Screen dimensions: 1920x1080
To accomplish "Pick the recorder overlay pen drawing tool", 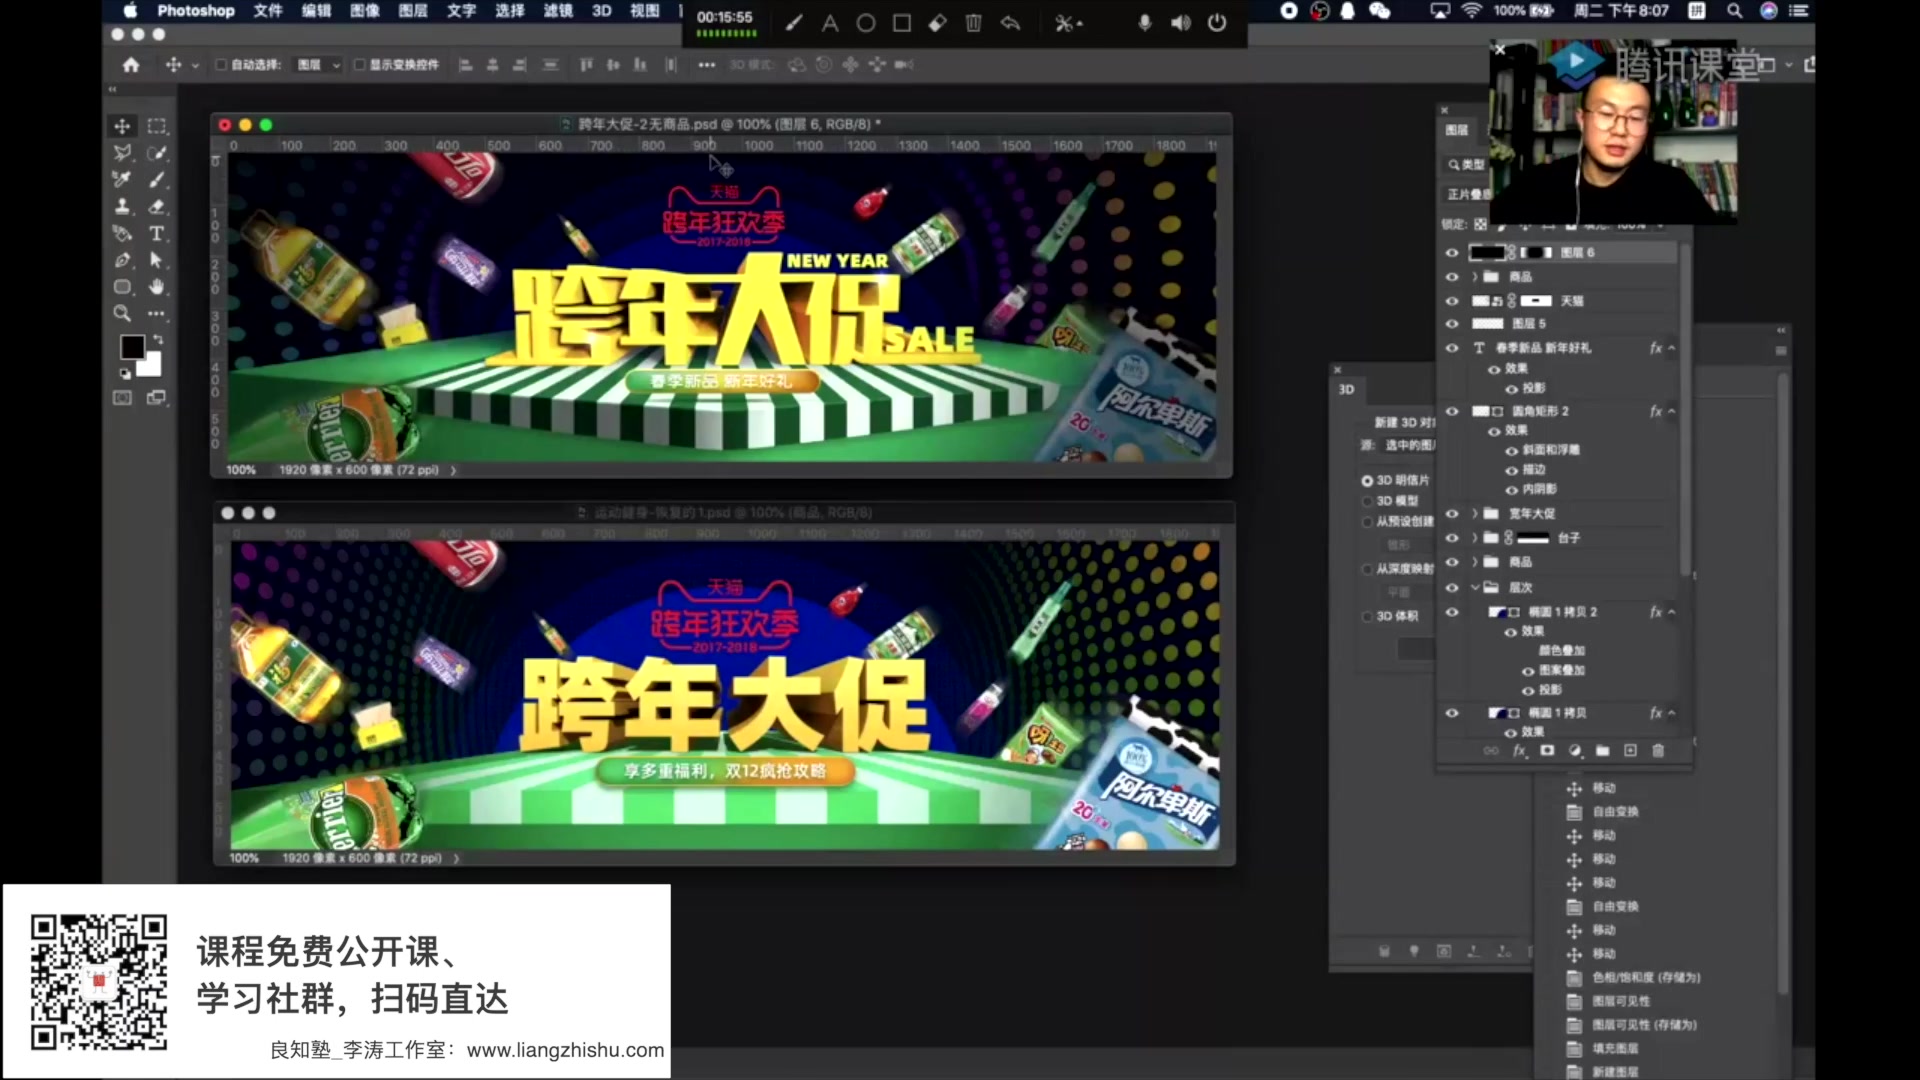I will pyautogui.click(x=794, y=23).
